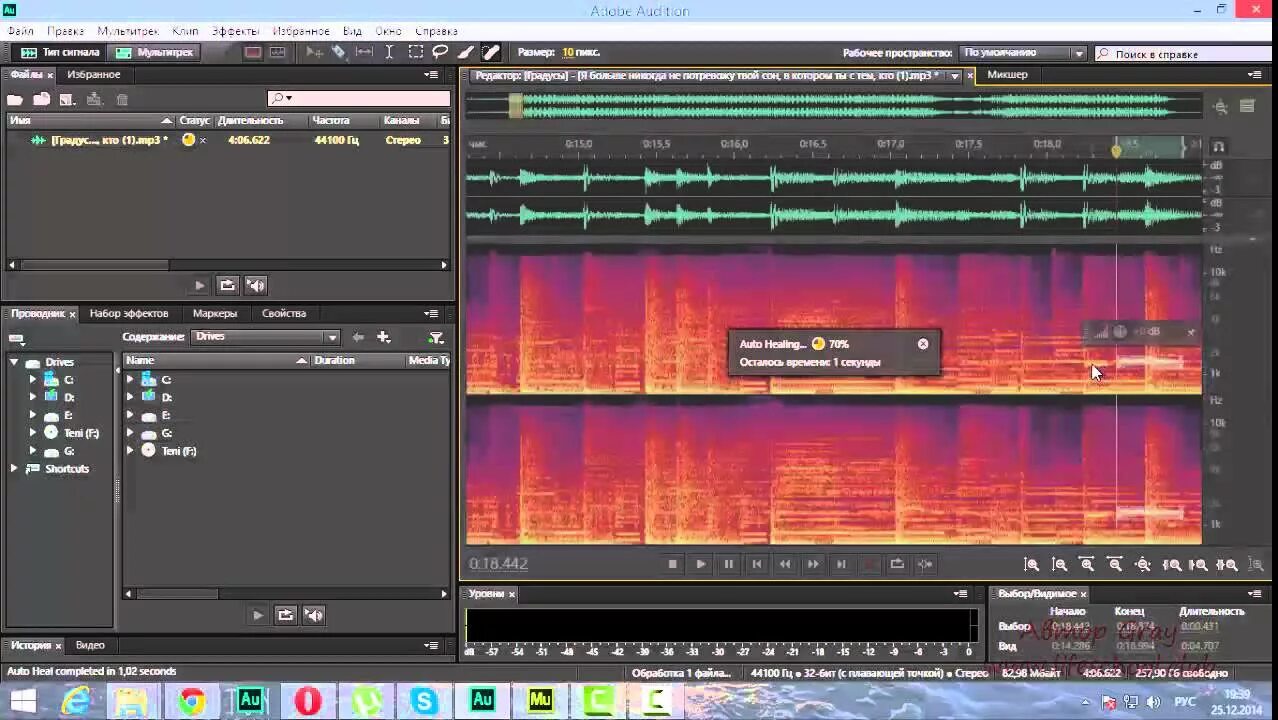The height and width of the screenshot is (720, 1278).
Task: Click the brush Размер value 10
Action: [568, 52]
